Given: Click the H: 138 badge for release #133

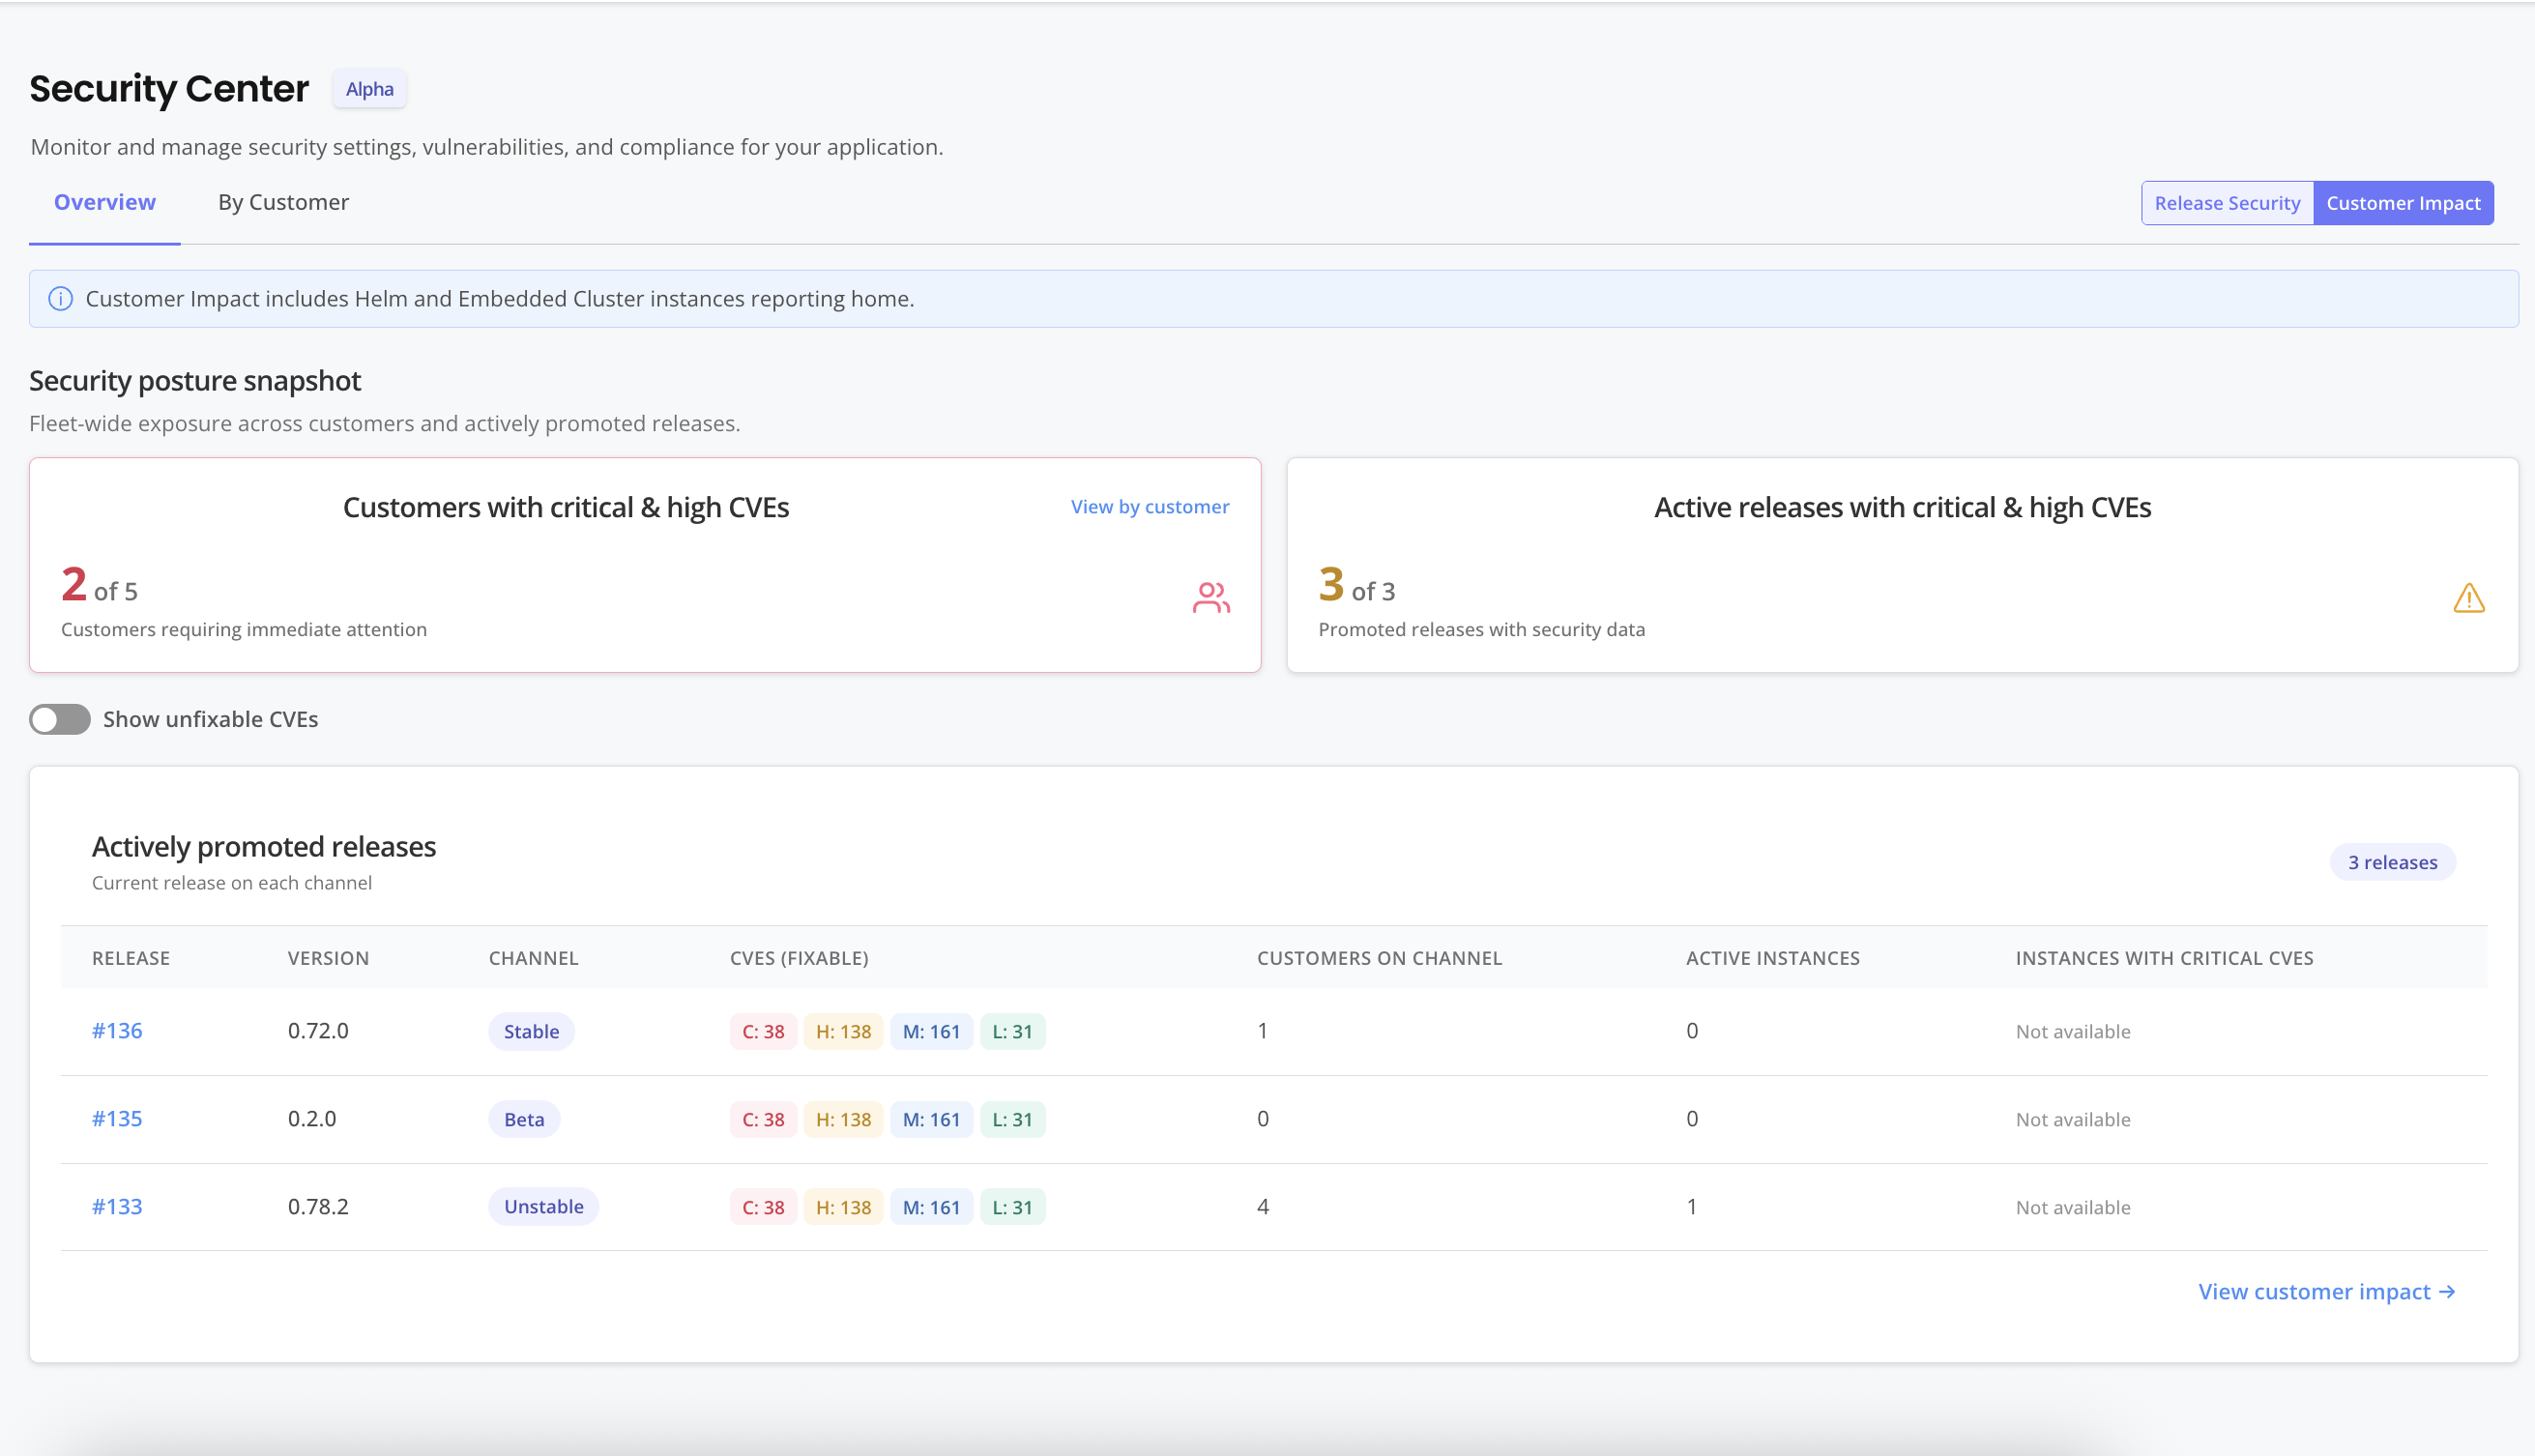Looking at the screenshot, I should click(x=843, y=1207).
